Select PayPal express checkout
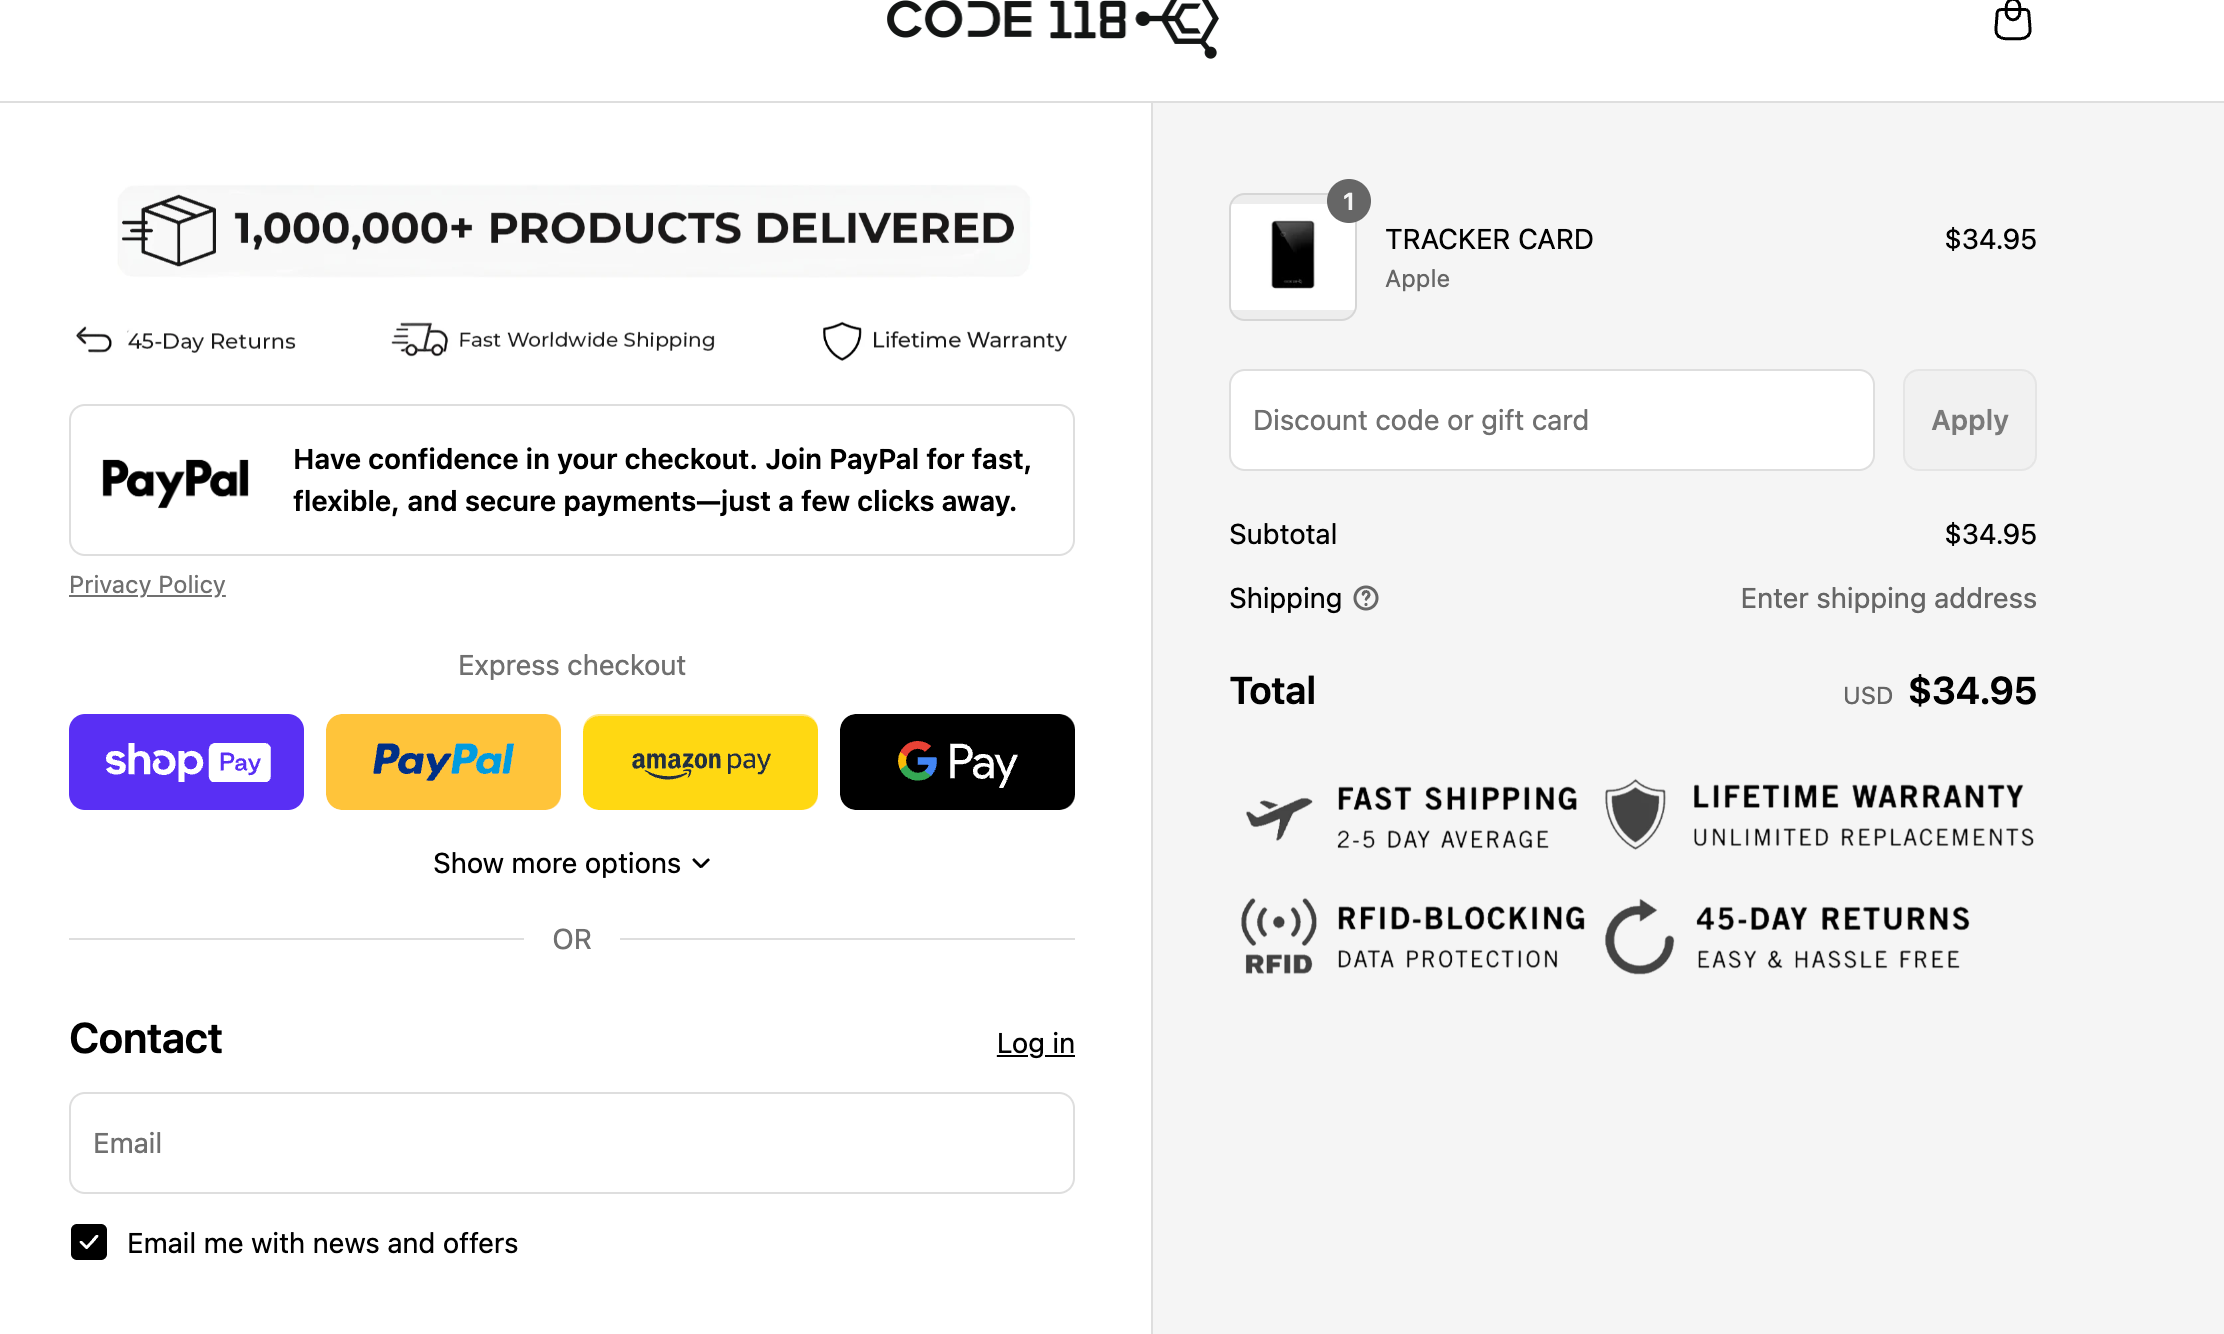The width and height of the screenshot is (2224, 1334). [x=443, y=761]
